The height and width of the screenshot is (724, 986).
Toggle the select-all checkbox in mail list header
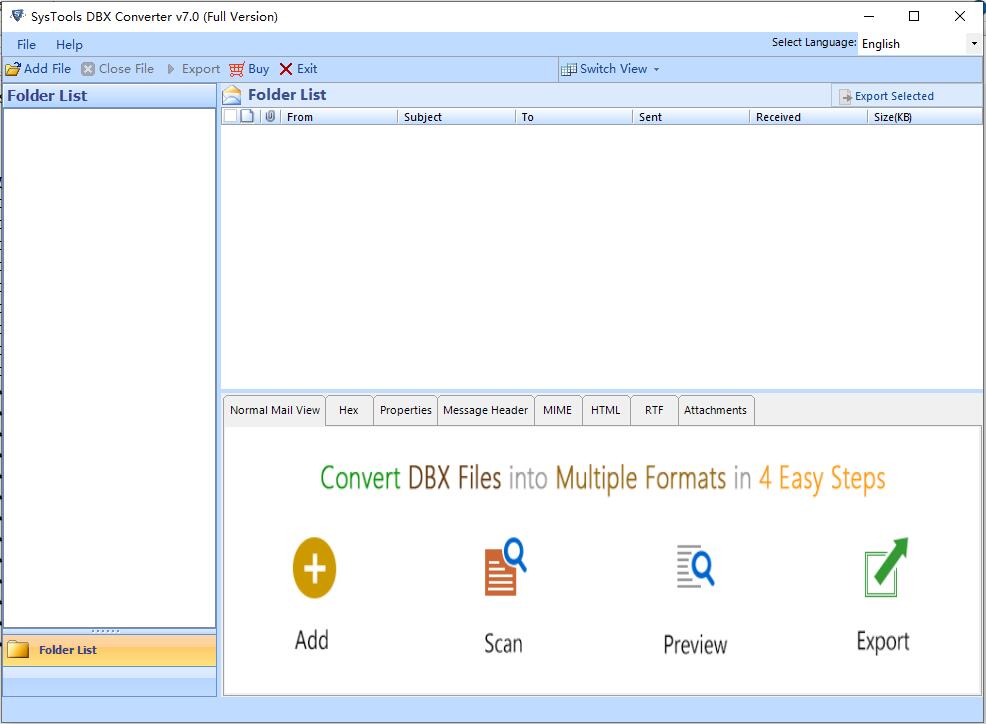pyautogui.click(x=231, y=116)
